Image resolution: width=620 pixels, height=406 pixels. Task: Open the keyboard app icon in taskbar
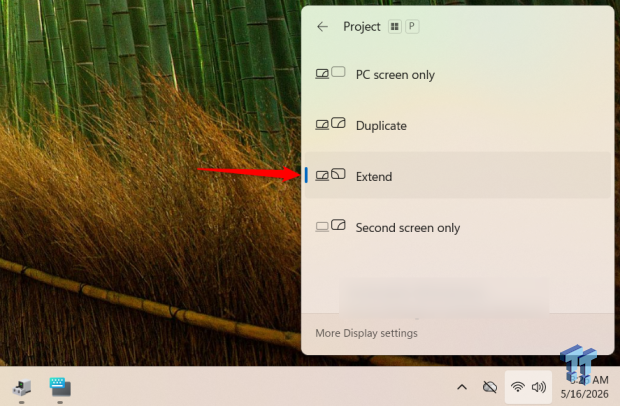pyautogui.click(x=60, y=387)
